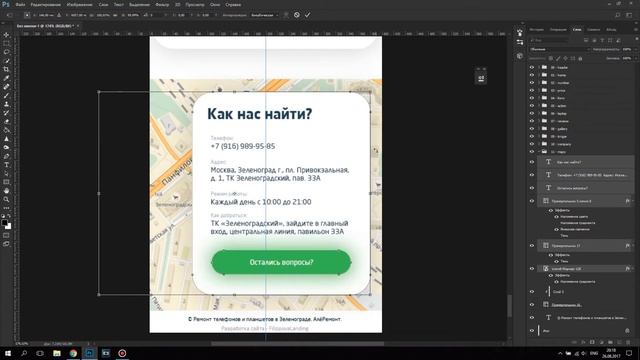Select the Hand tool

click(x=6, y=191)
